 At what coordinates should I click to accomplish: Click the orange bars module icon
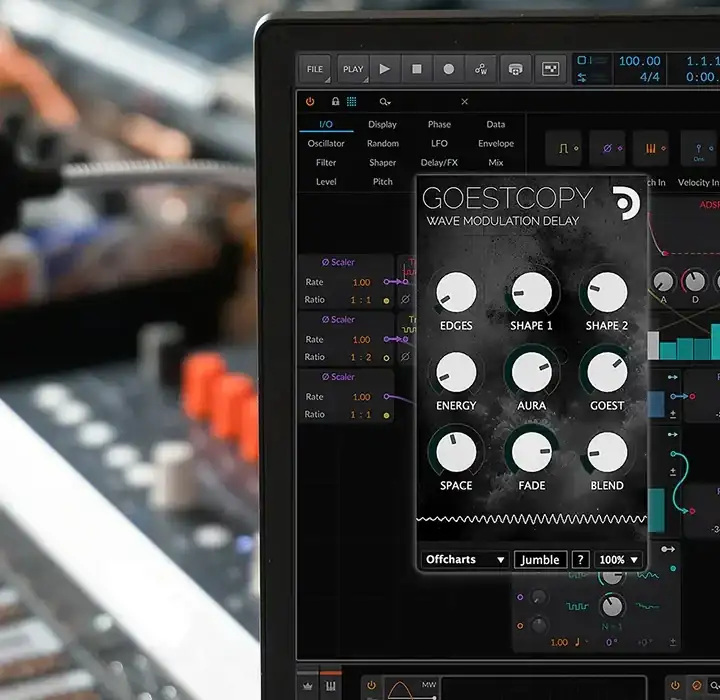pos(651,148)
